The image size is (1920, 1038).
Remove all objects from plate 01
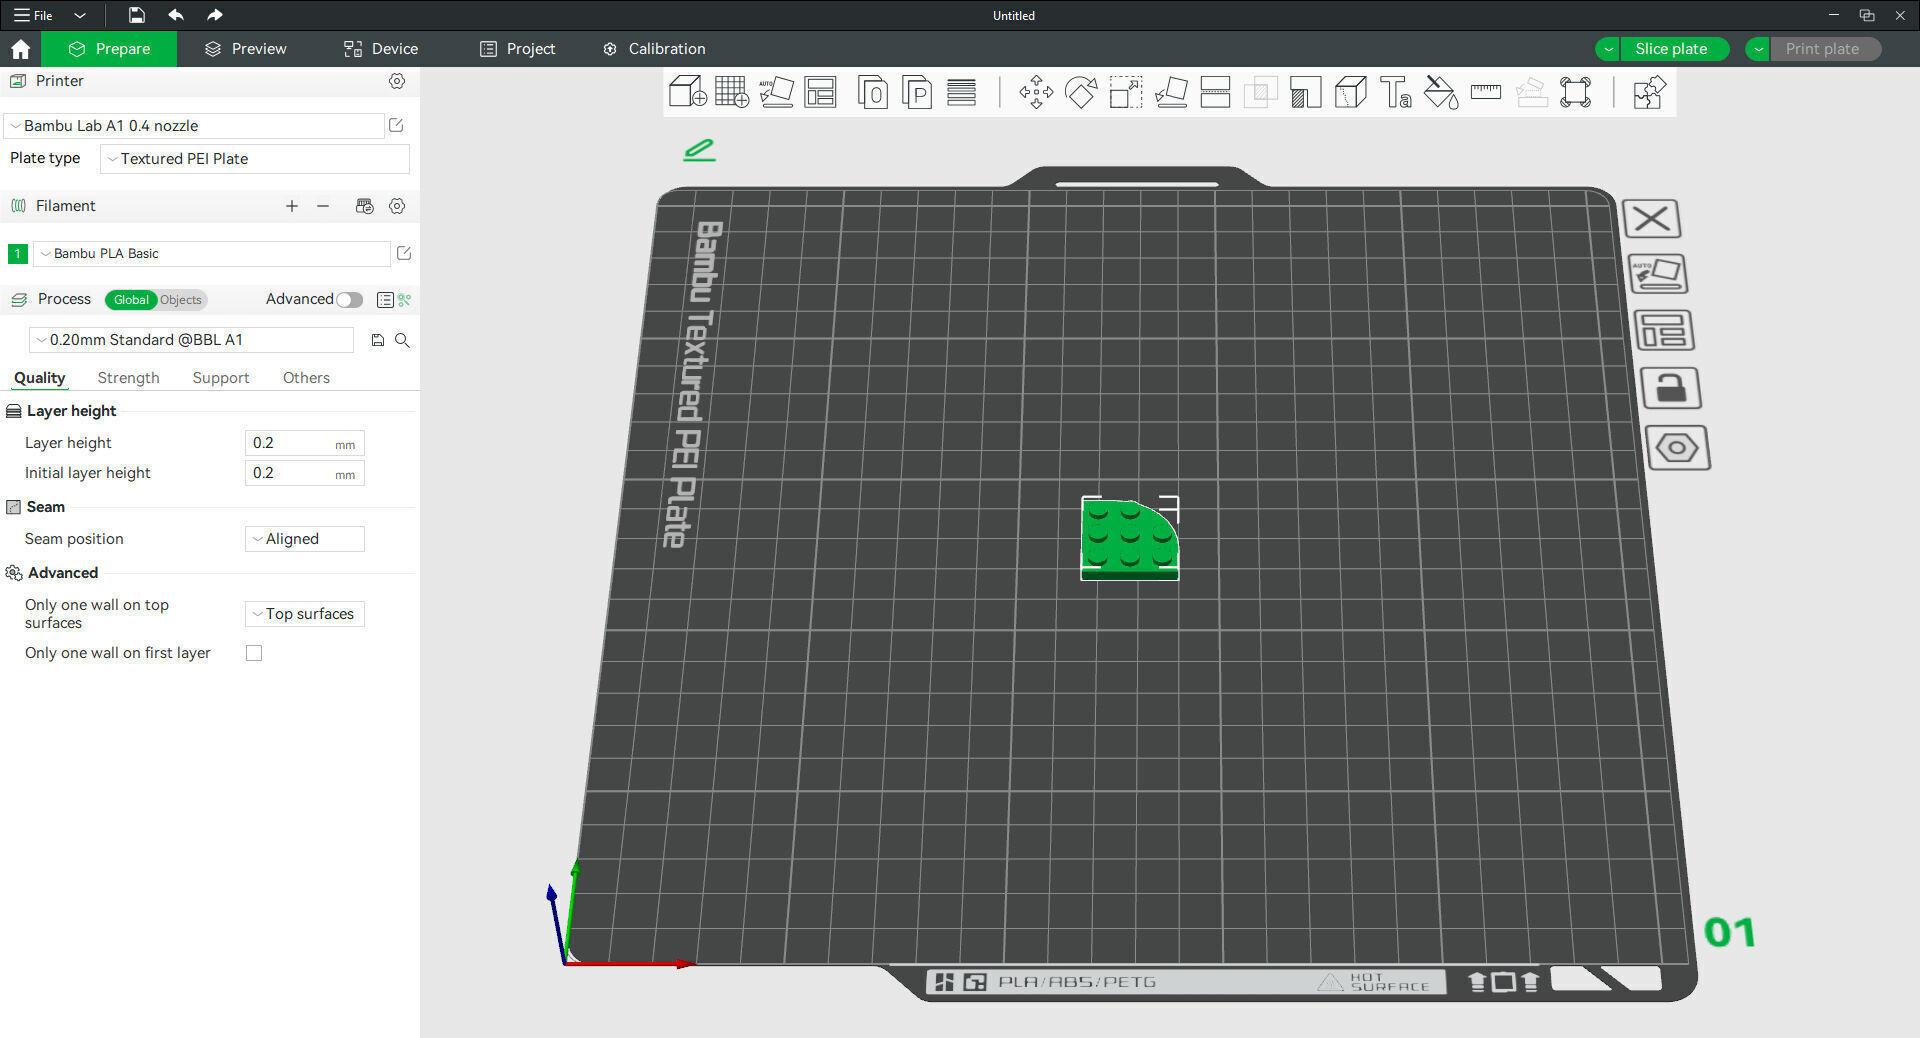click(1651, 219)
